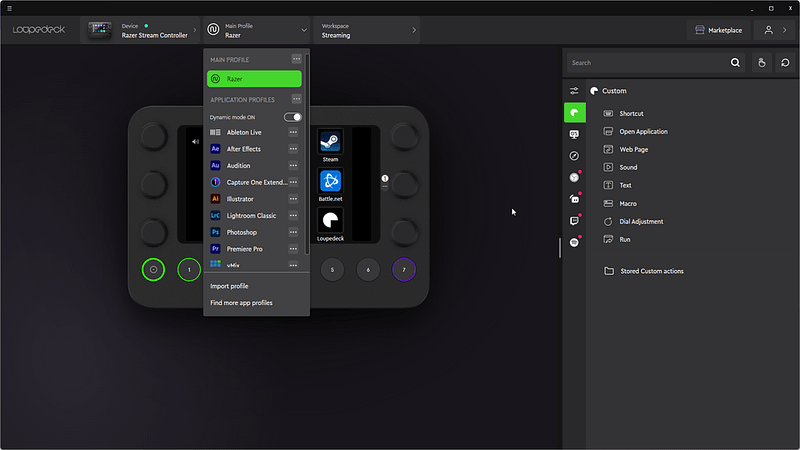
Task: Open options for Premiere Pro profile
Action: click(293, 249)
